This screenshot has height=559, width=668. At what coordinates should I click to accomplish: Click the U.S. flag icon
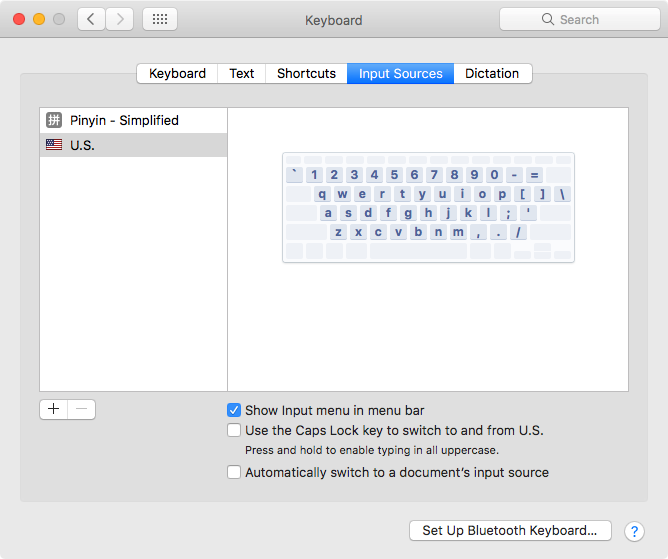(54, 145)
